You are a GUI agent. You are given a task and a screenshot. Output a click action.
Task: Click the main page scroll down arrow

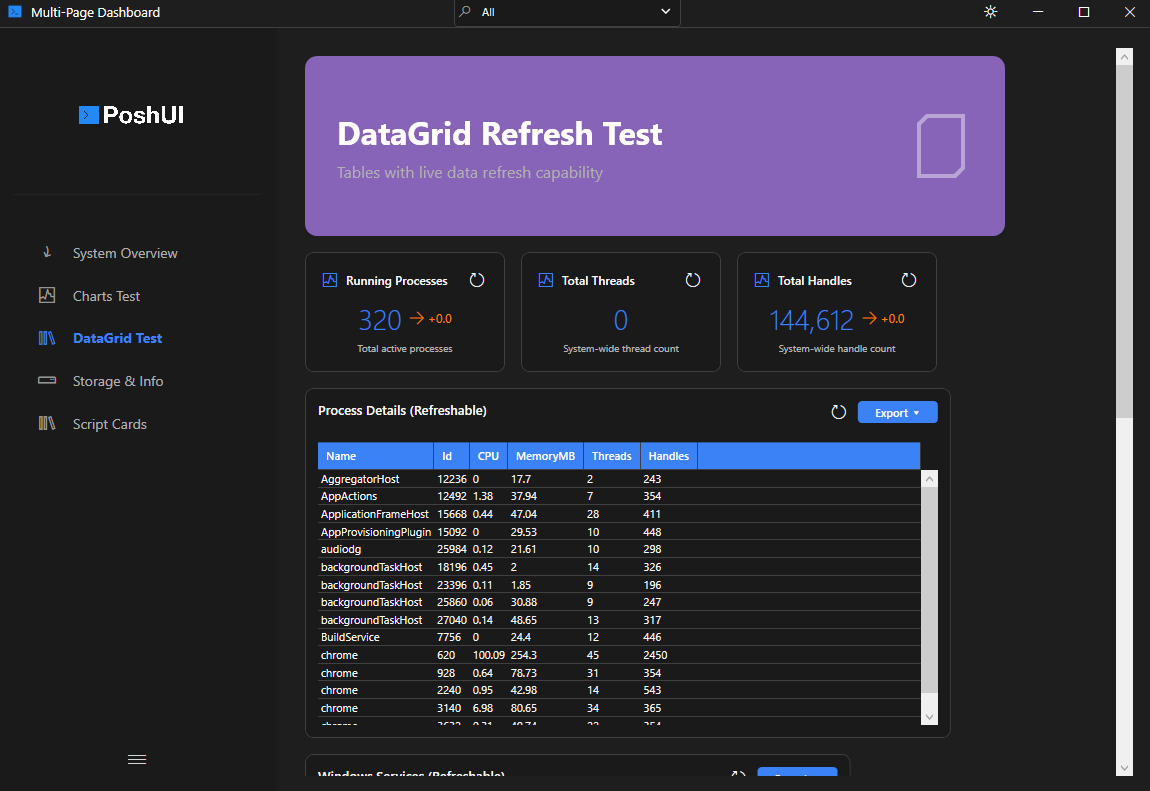pyautogui.click(x=1124, y=768)
